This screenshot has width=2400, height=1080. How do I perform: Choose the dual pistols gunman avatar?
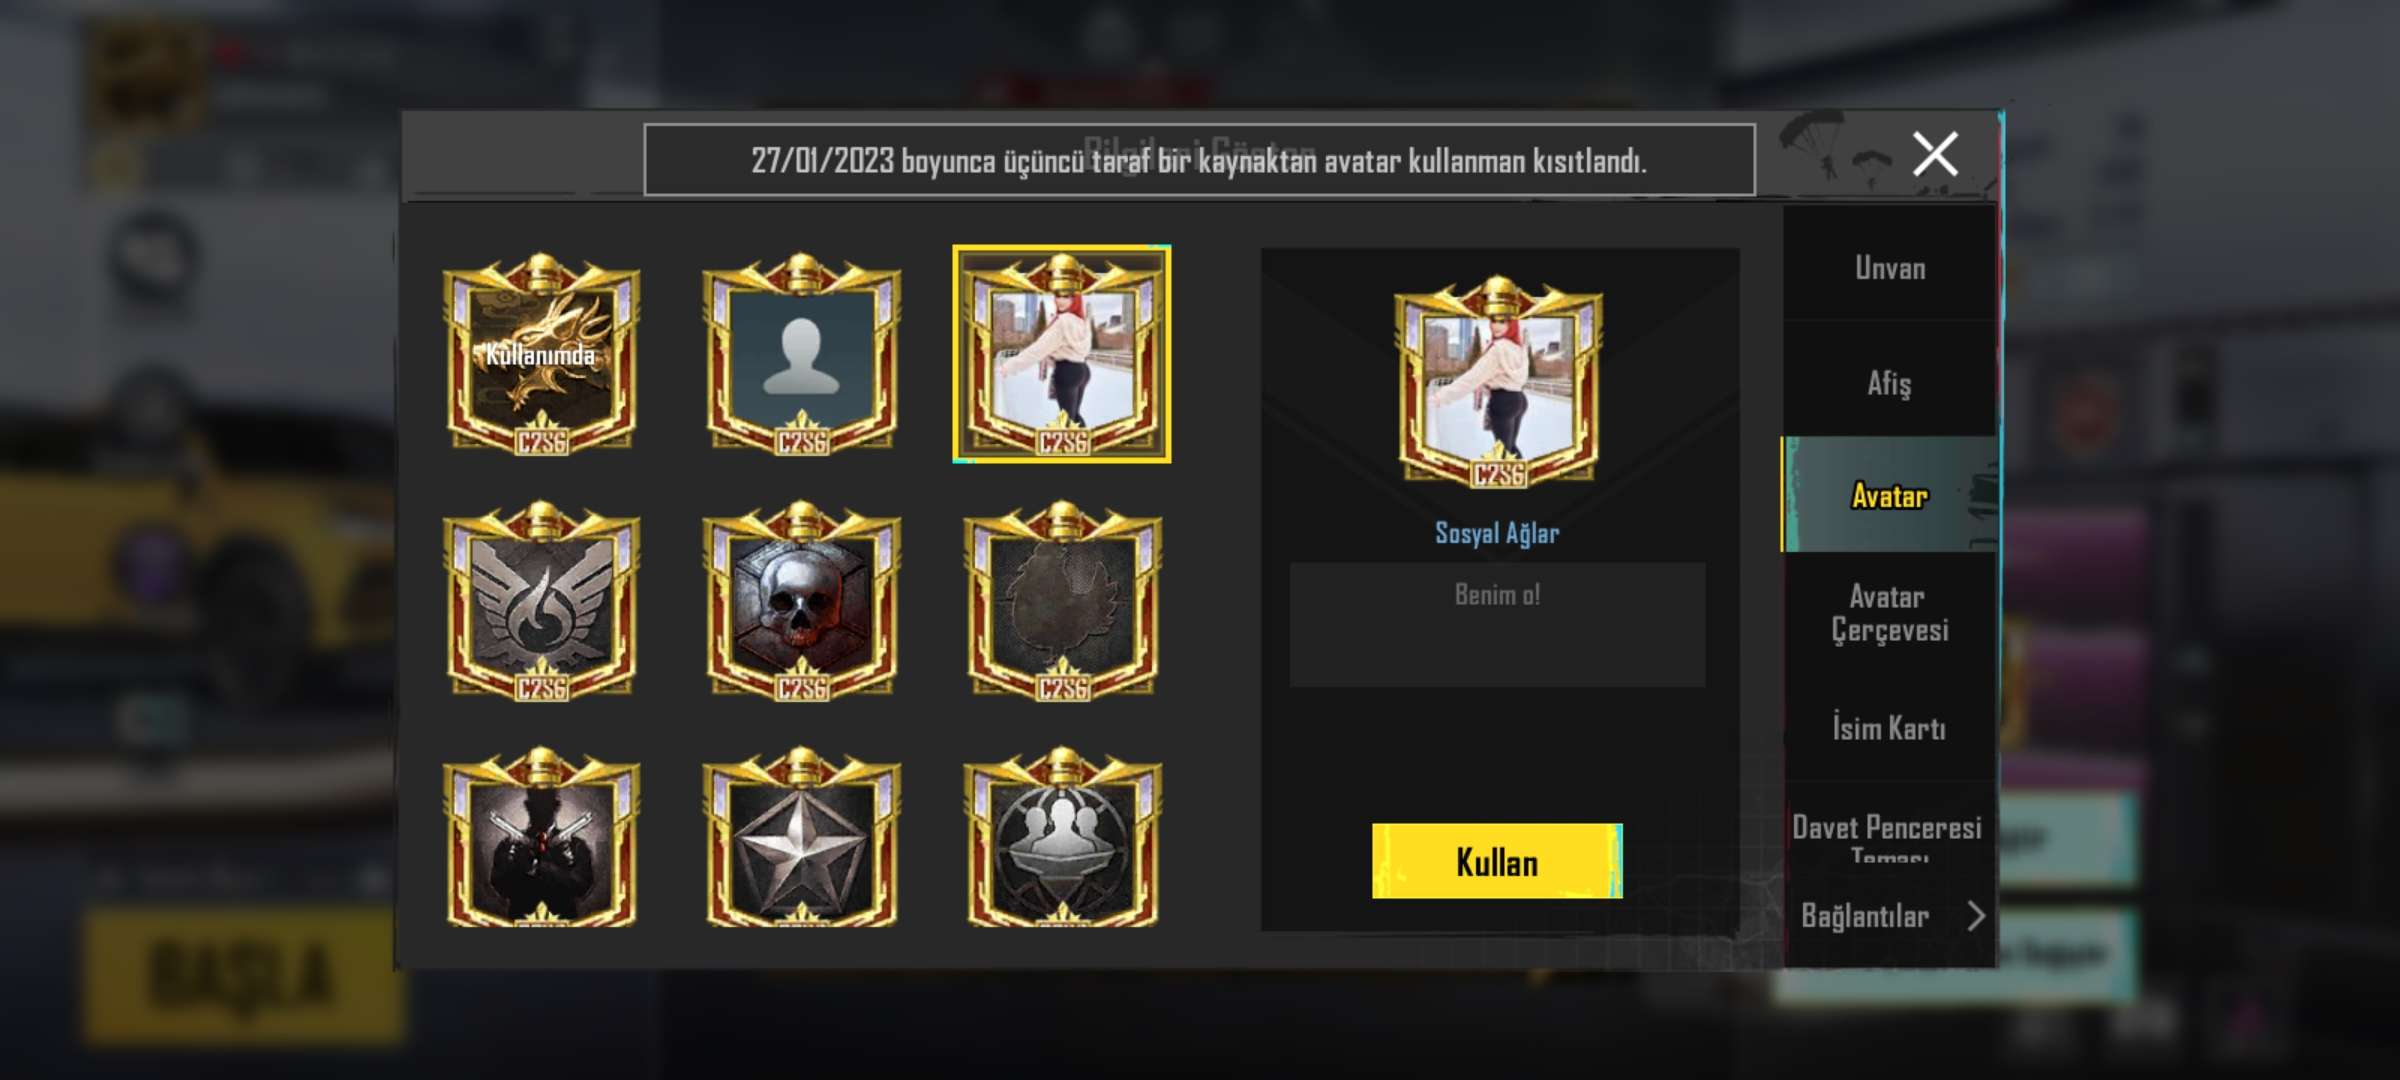pyautogui.click(x=541, y=838)
